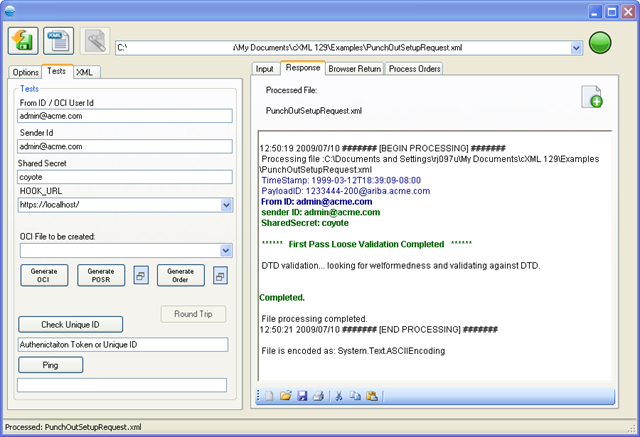Image resolution: width=640 pixels, height=437 pixels.
Task: Click 'File is encoded as: System.Text.ASCIIEncoding' line
Action: click(353, 350)
